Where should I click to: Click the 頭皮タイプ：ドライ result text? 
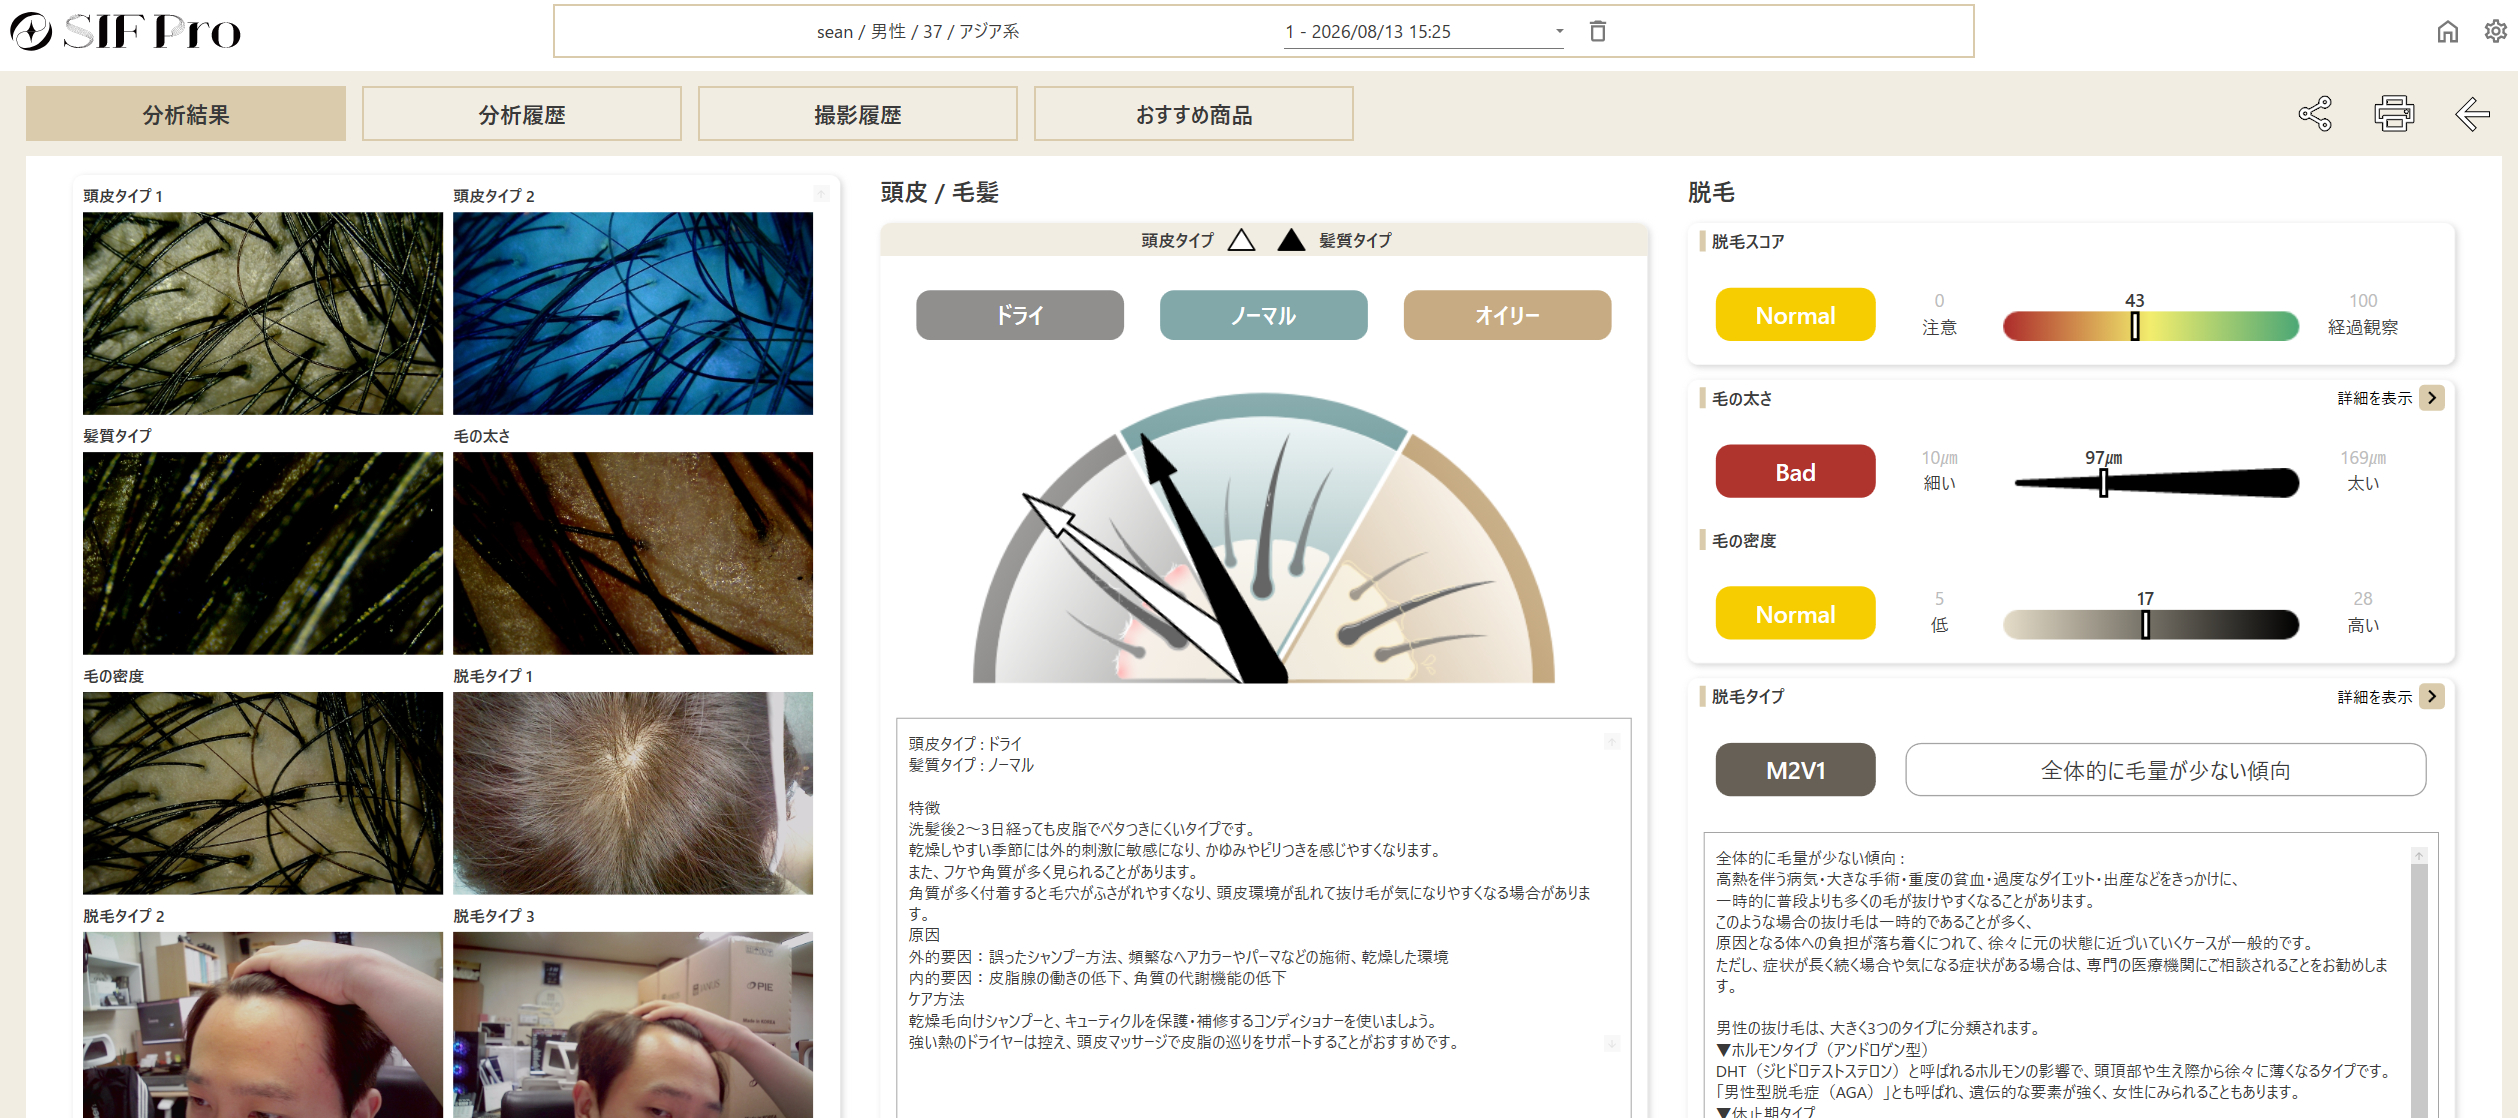coord(965,743)
